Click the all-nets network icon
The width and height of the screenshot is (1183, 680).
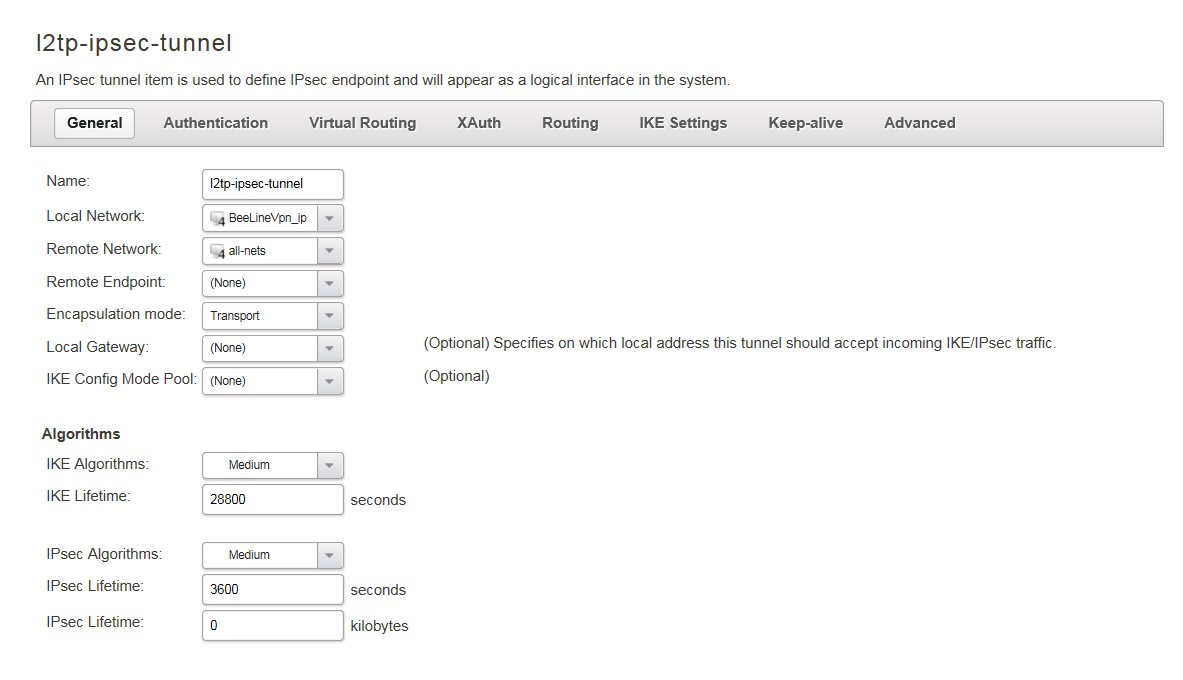click(x=218, y=251)
